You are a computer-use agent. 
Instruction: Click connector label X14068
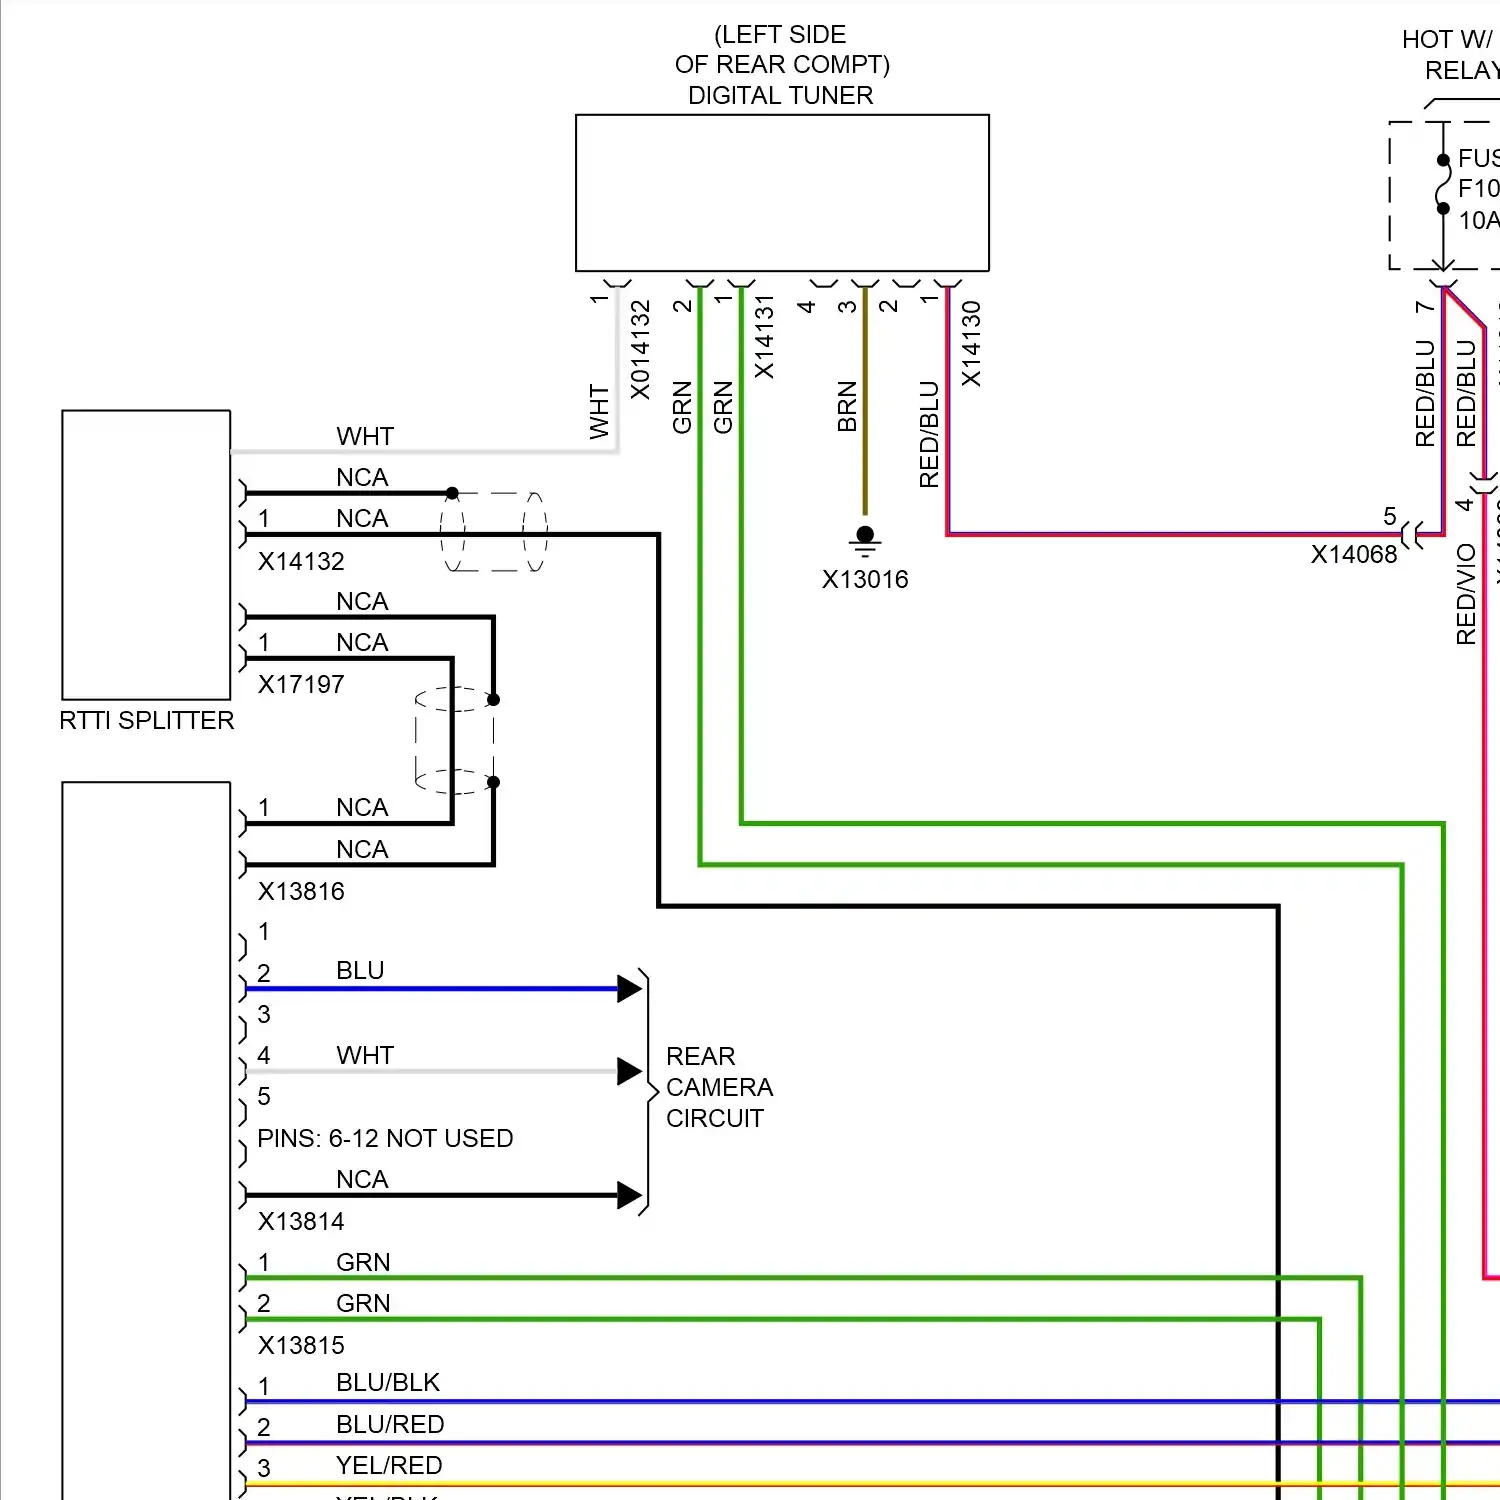coord(1354,554)
